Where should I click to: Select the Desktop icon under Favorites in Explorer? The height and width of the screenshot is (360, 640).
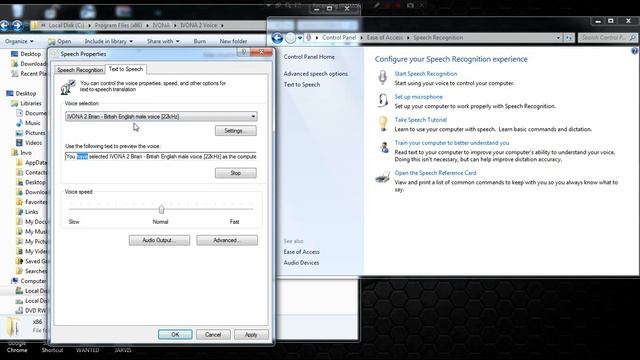tap(15, 54)
